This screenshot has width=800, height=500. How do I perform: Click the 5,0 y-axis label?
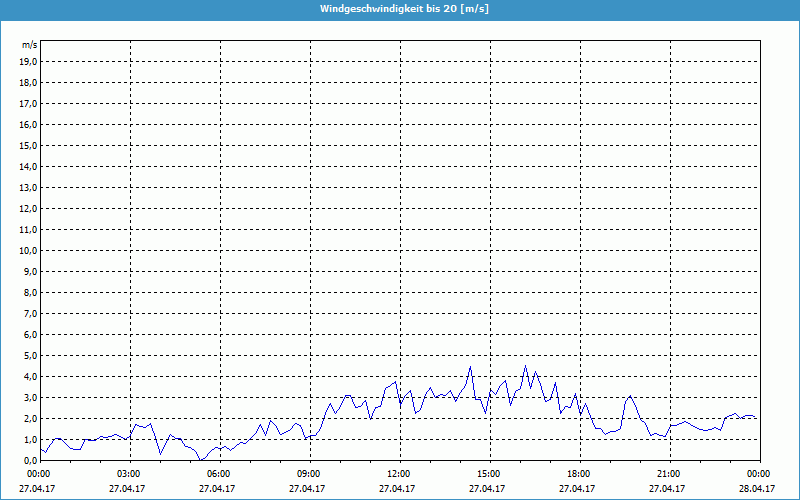pos(31,355)
